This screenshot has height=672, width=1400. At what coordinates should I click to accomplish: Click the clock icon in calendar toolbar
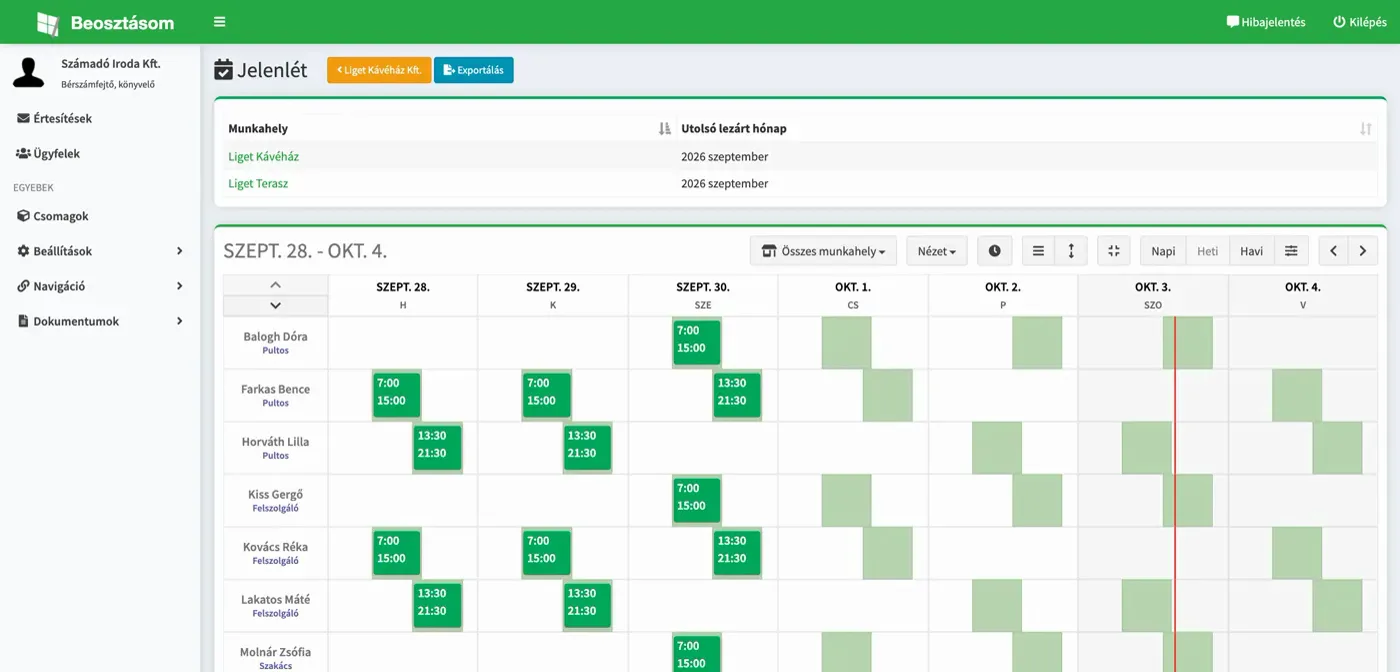[x=995, y=251]
